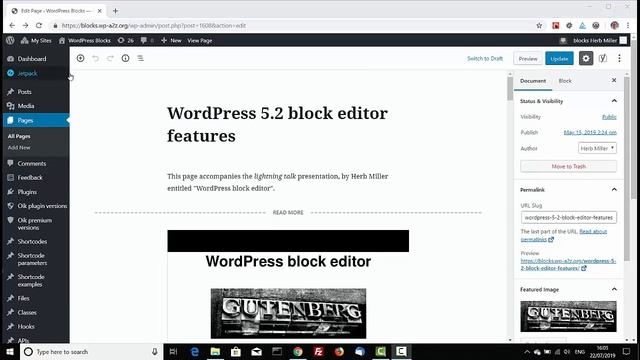Image resolution: width=640 pixels, height=360 pixels.
Task: Click Switch to Draft link
Action: (x=485, y=58)
